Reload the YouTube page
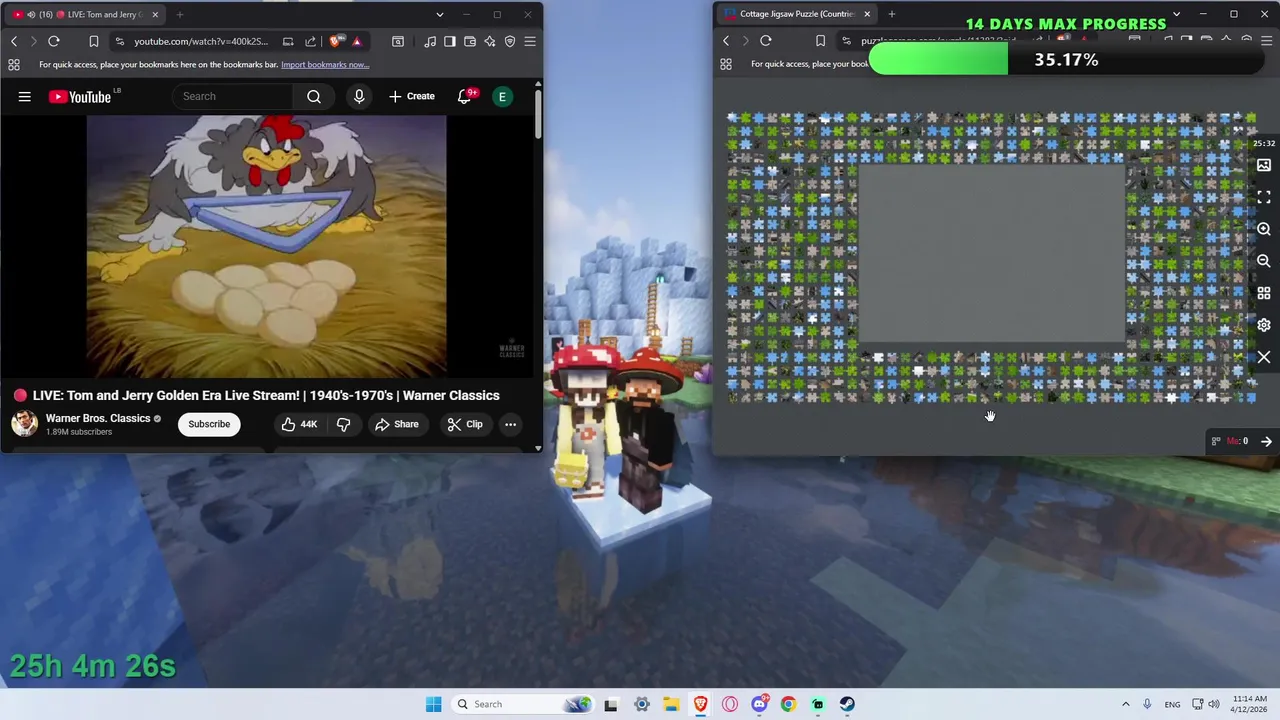Viewport: 1280px width, 720px height. [x=54, y=41]
